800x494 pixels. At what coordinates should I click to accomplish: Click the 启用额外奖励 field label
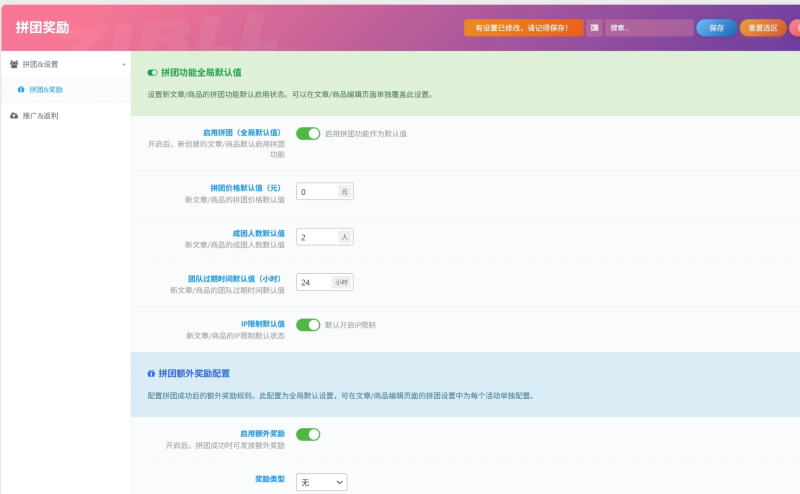tap(262, 434)
